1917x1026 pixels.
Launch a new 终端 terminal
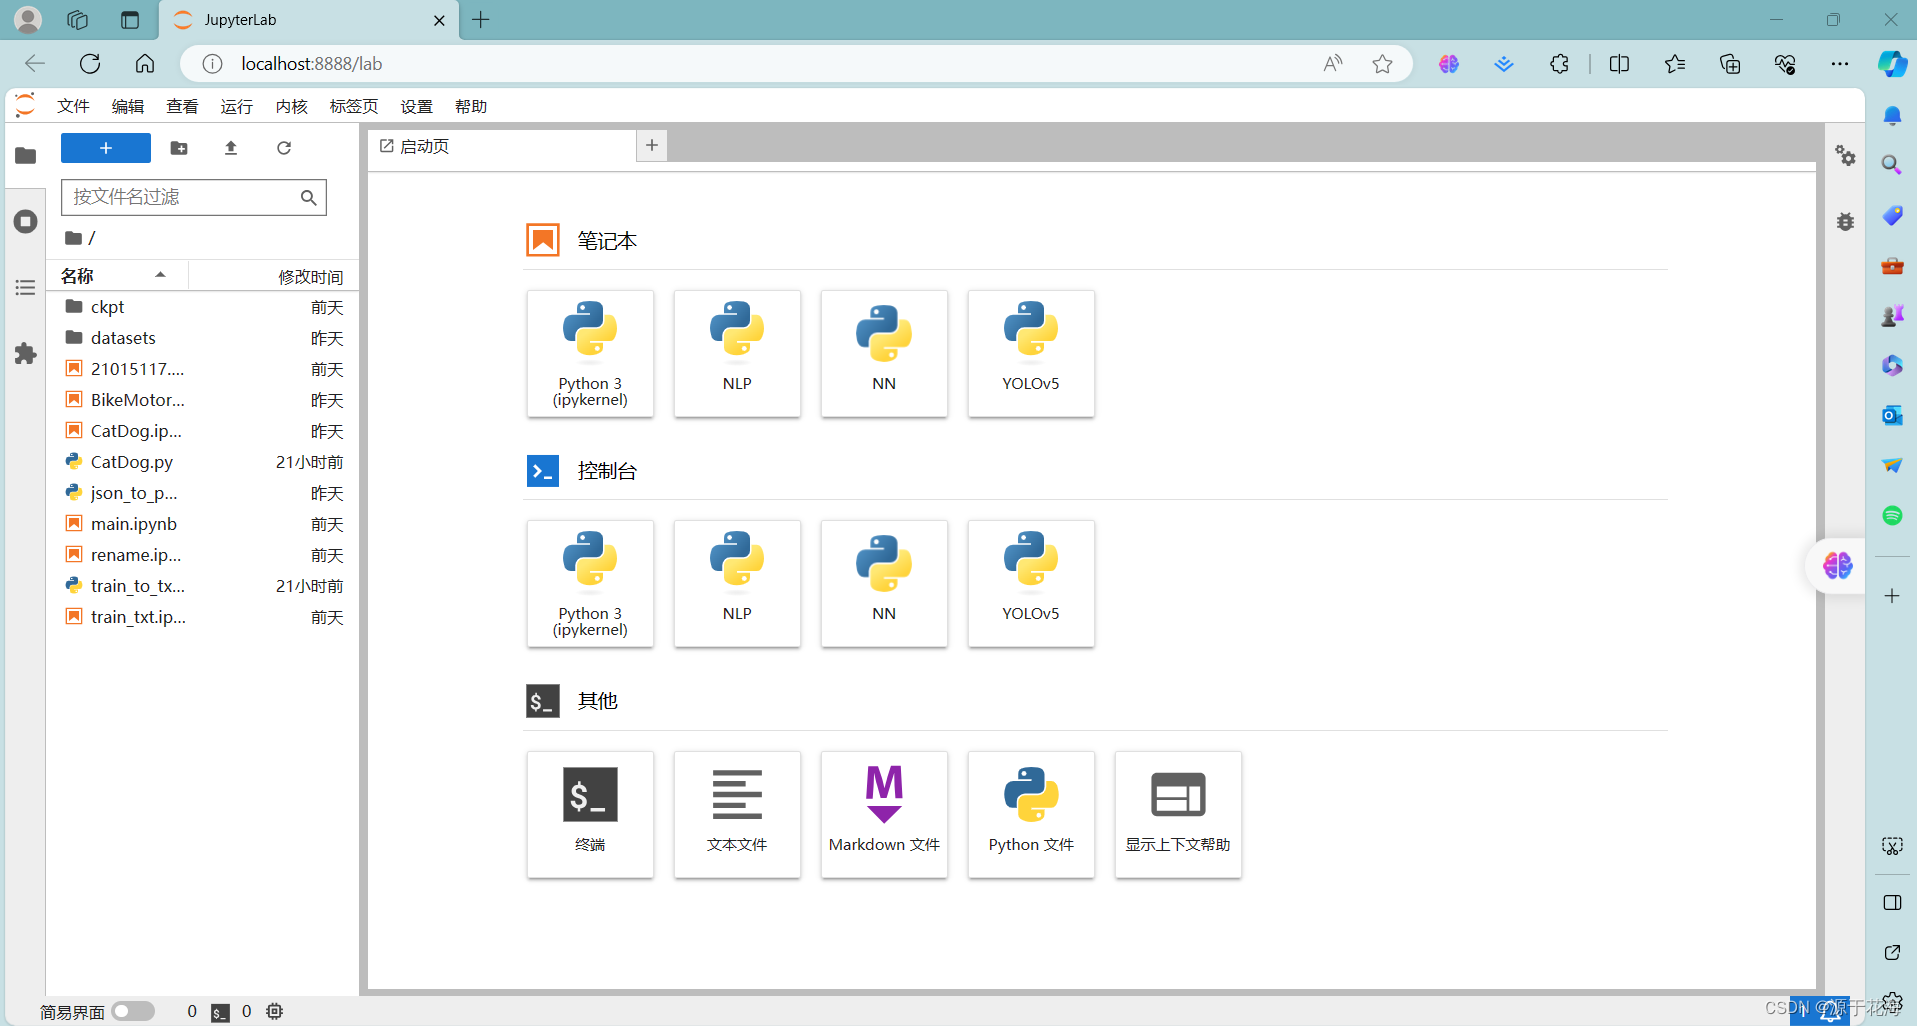tap(590, 815)
